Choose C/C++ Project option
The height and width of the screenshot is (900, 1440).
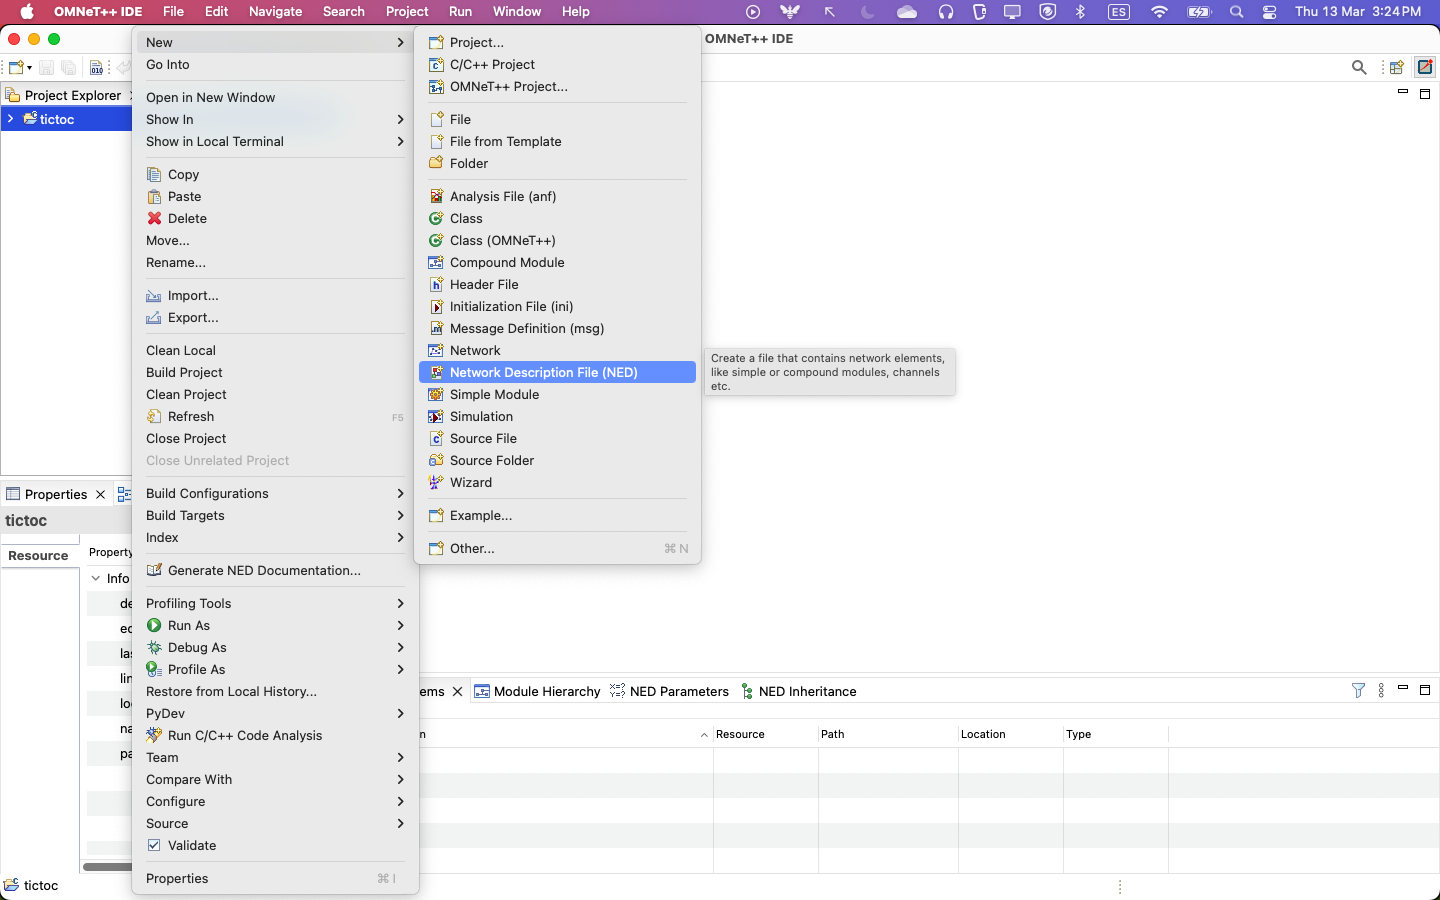click(557, 64)
